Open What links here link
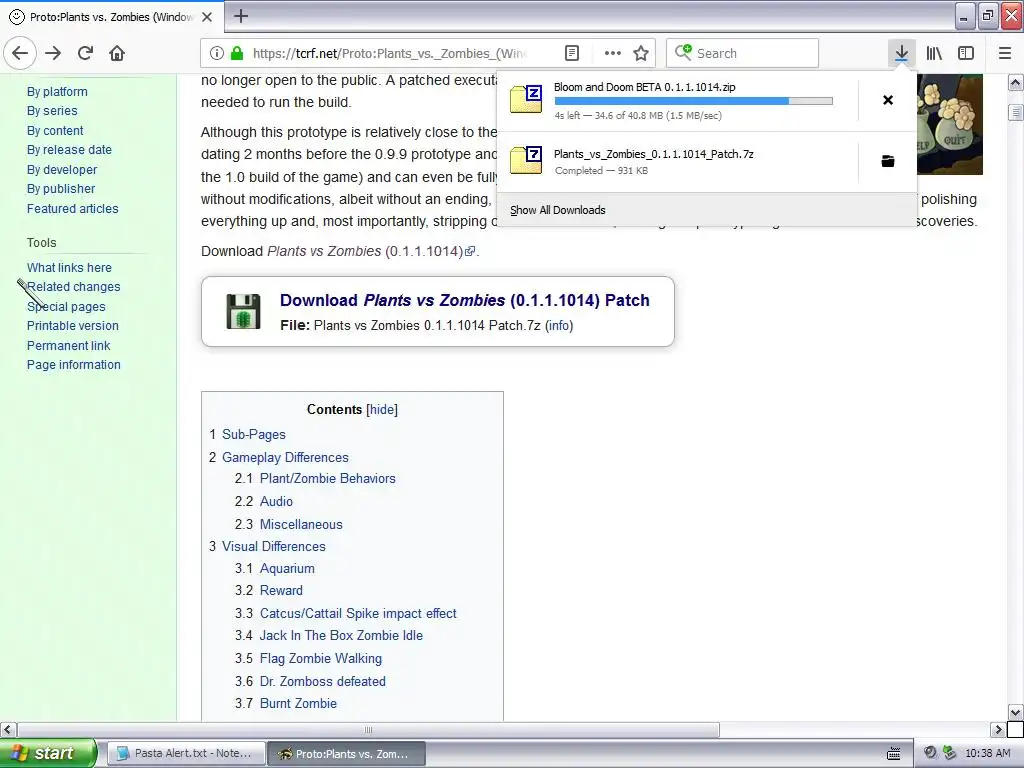 tap(69, 268)
